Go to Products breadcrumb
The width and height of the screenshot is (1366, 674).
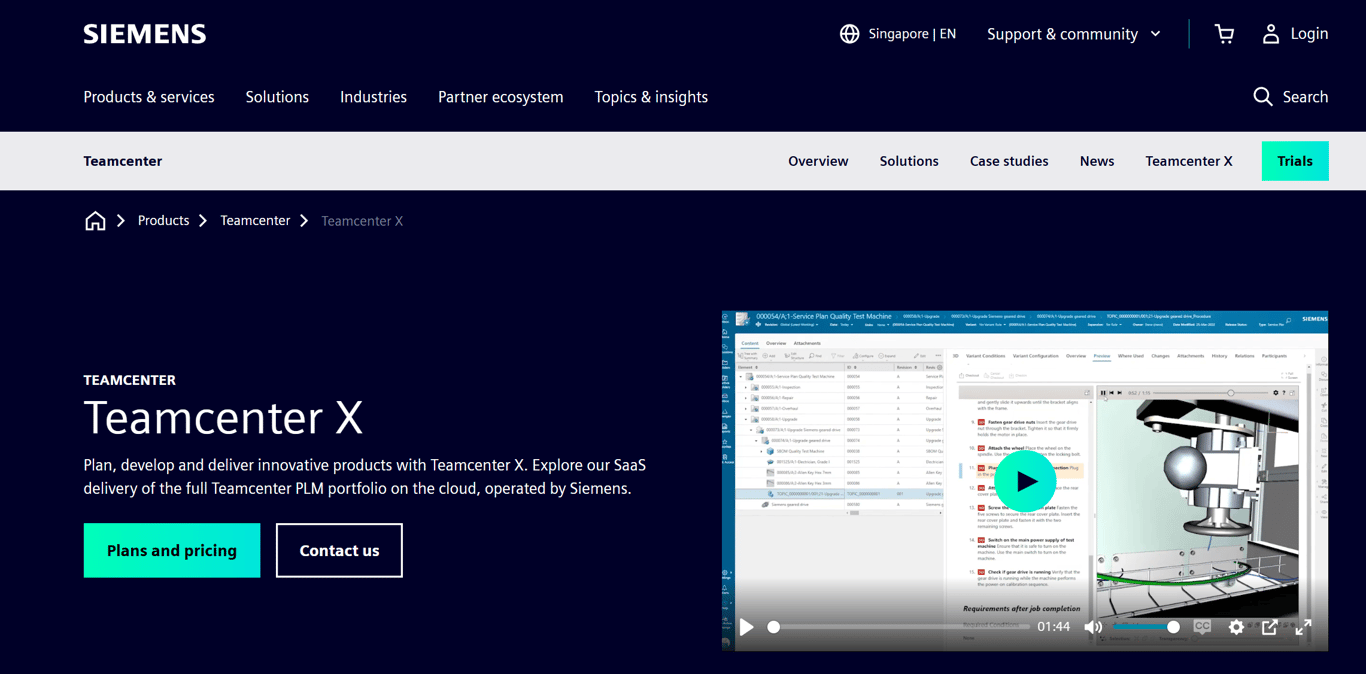163,221
